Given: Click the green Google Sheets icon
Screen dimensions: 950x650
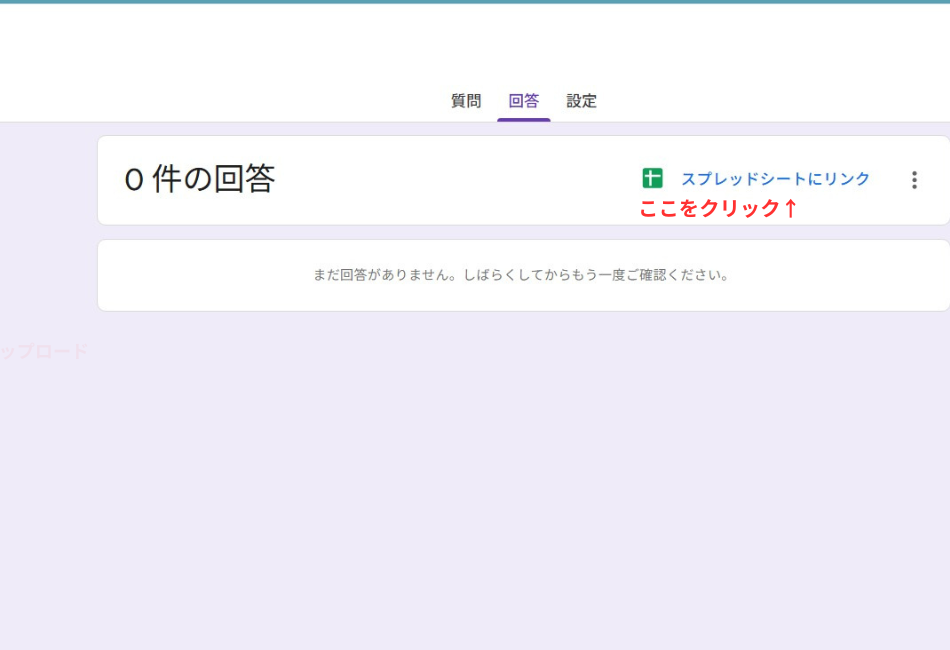Looking at the screenshot, I should click(653, 179).
